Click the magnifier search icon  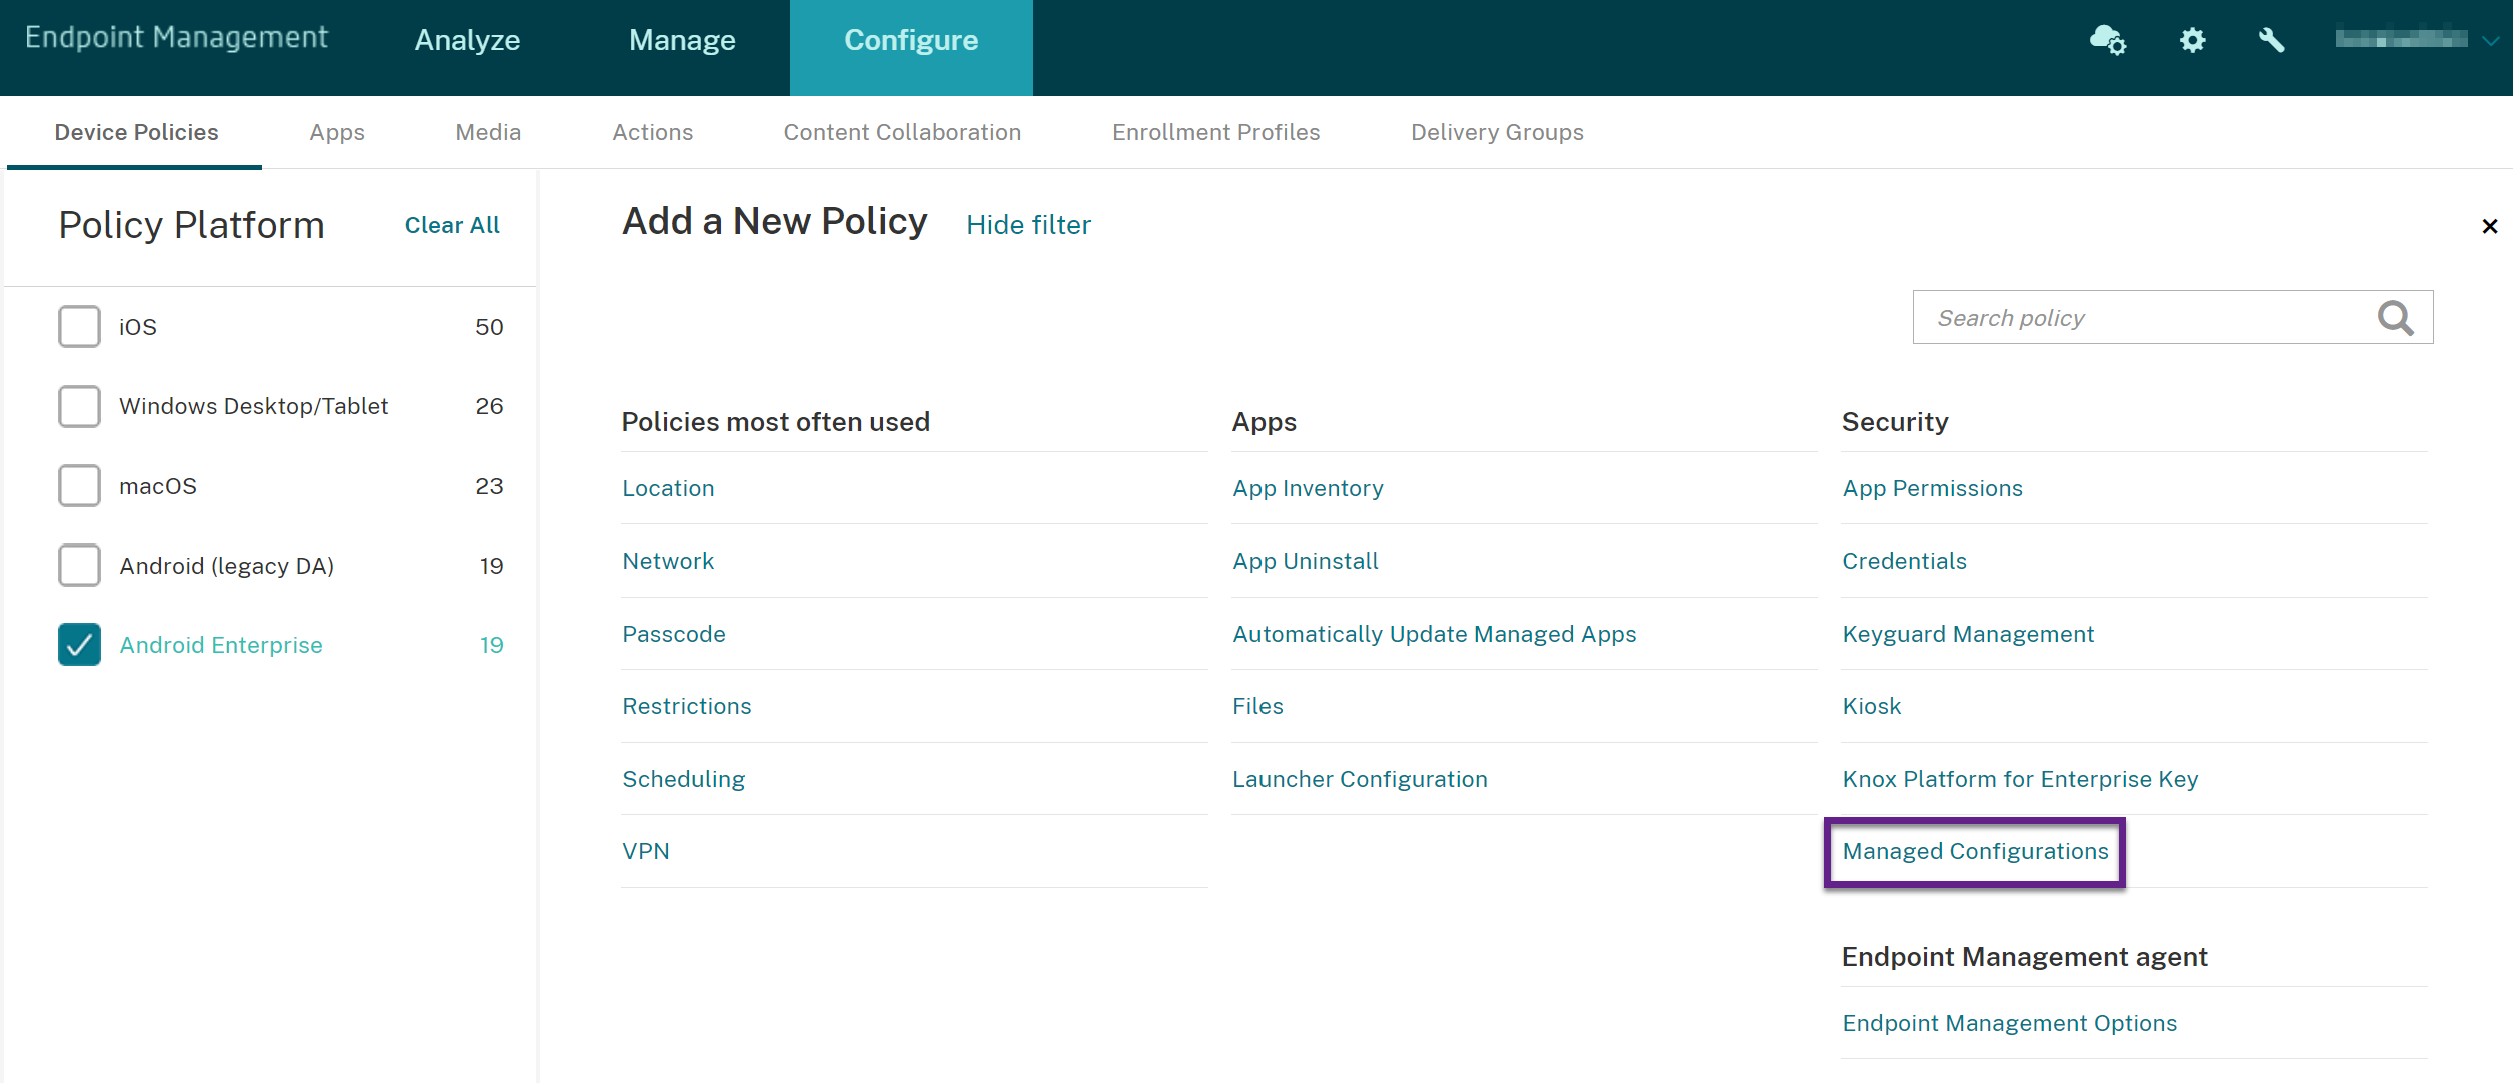pos(2395,318)
